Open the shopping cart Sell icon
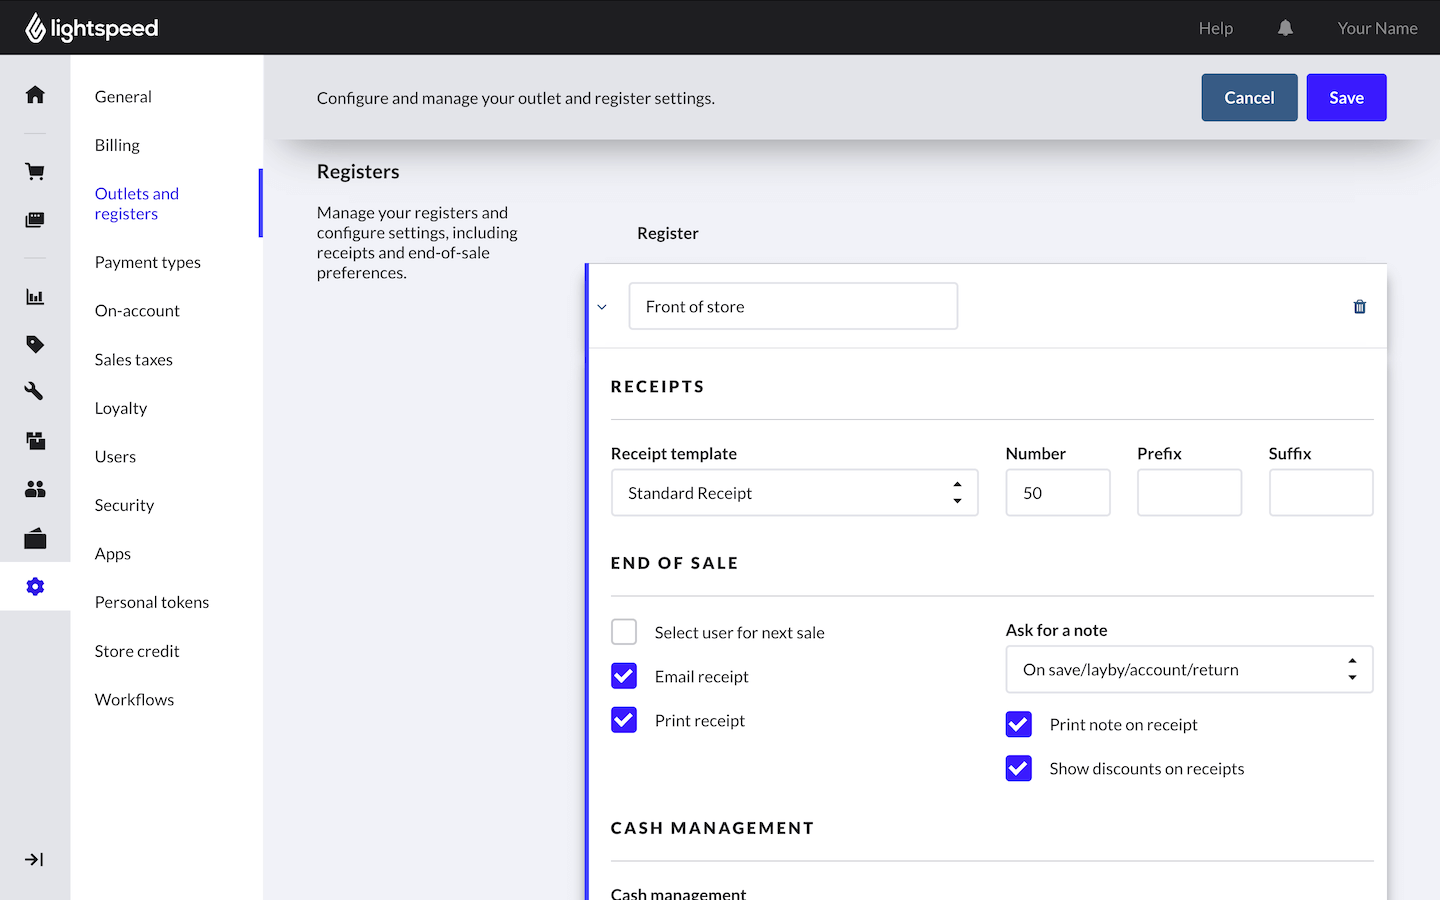The width and height of the screenshot is (1440, 900). point(35,172)
